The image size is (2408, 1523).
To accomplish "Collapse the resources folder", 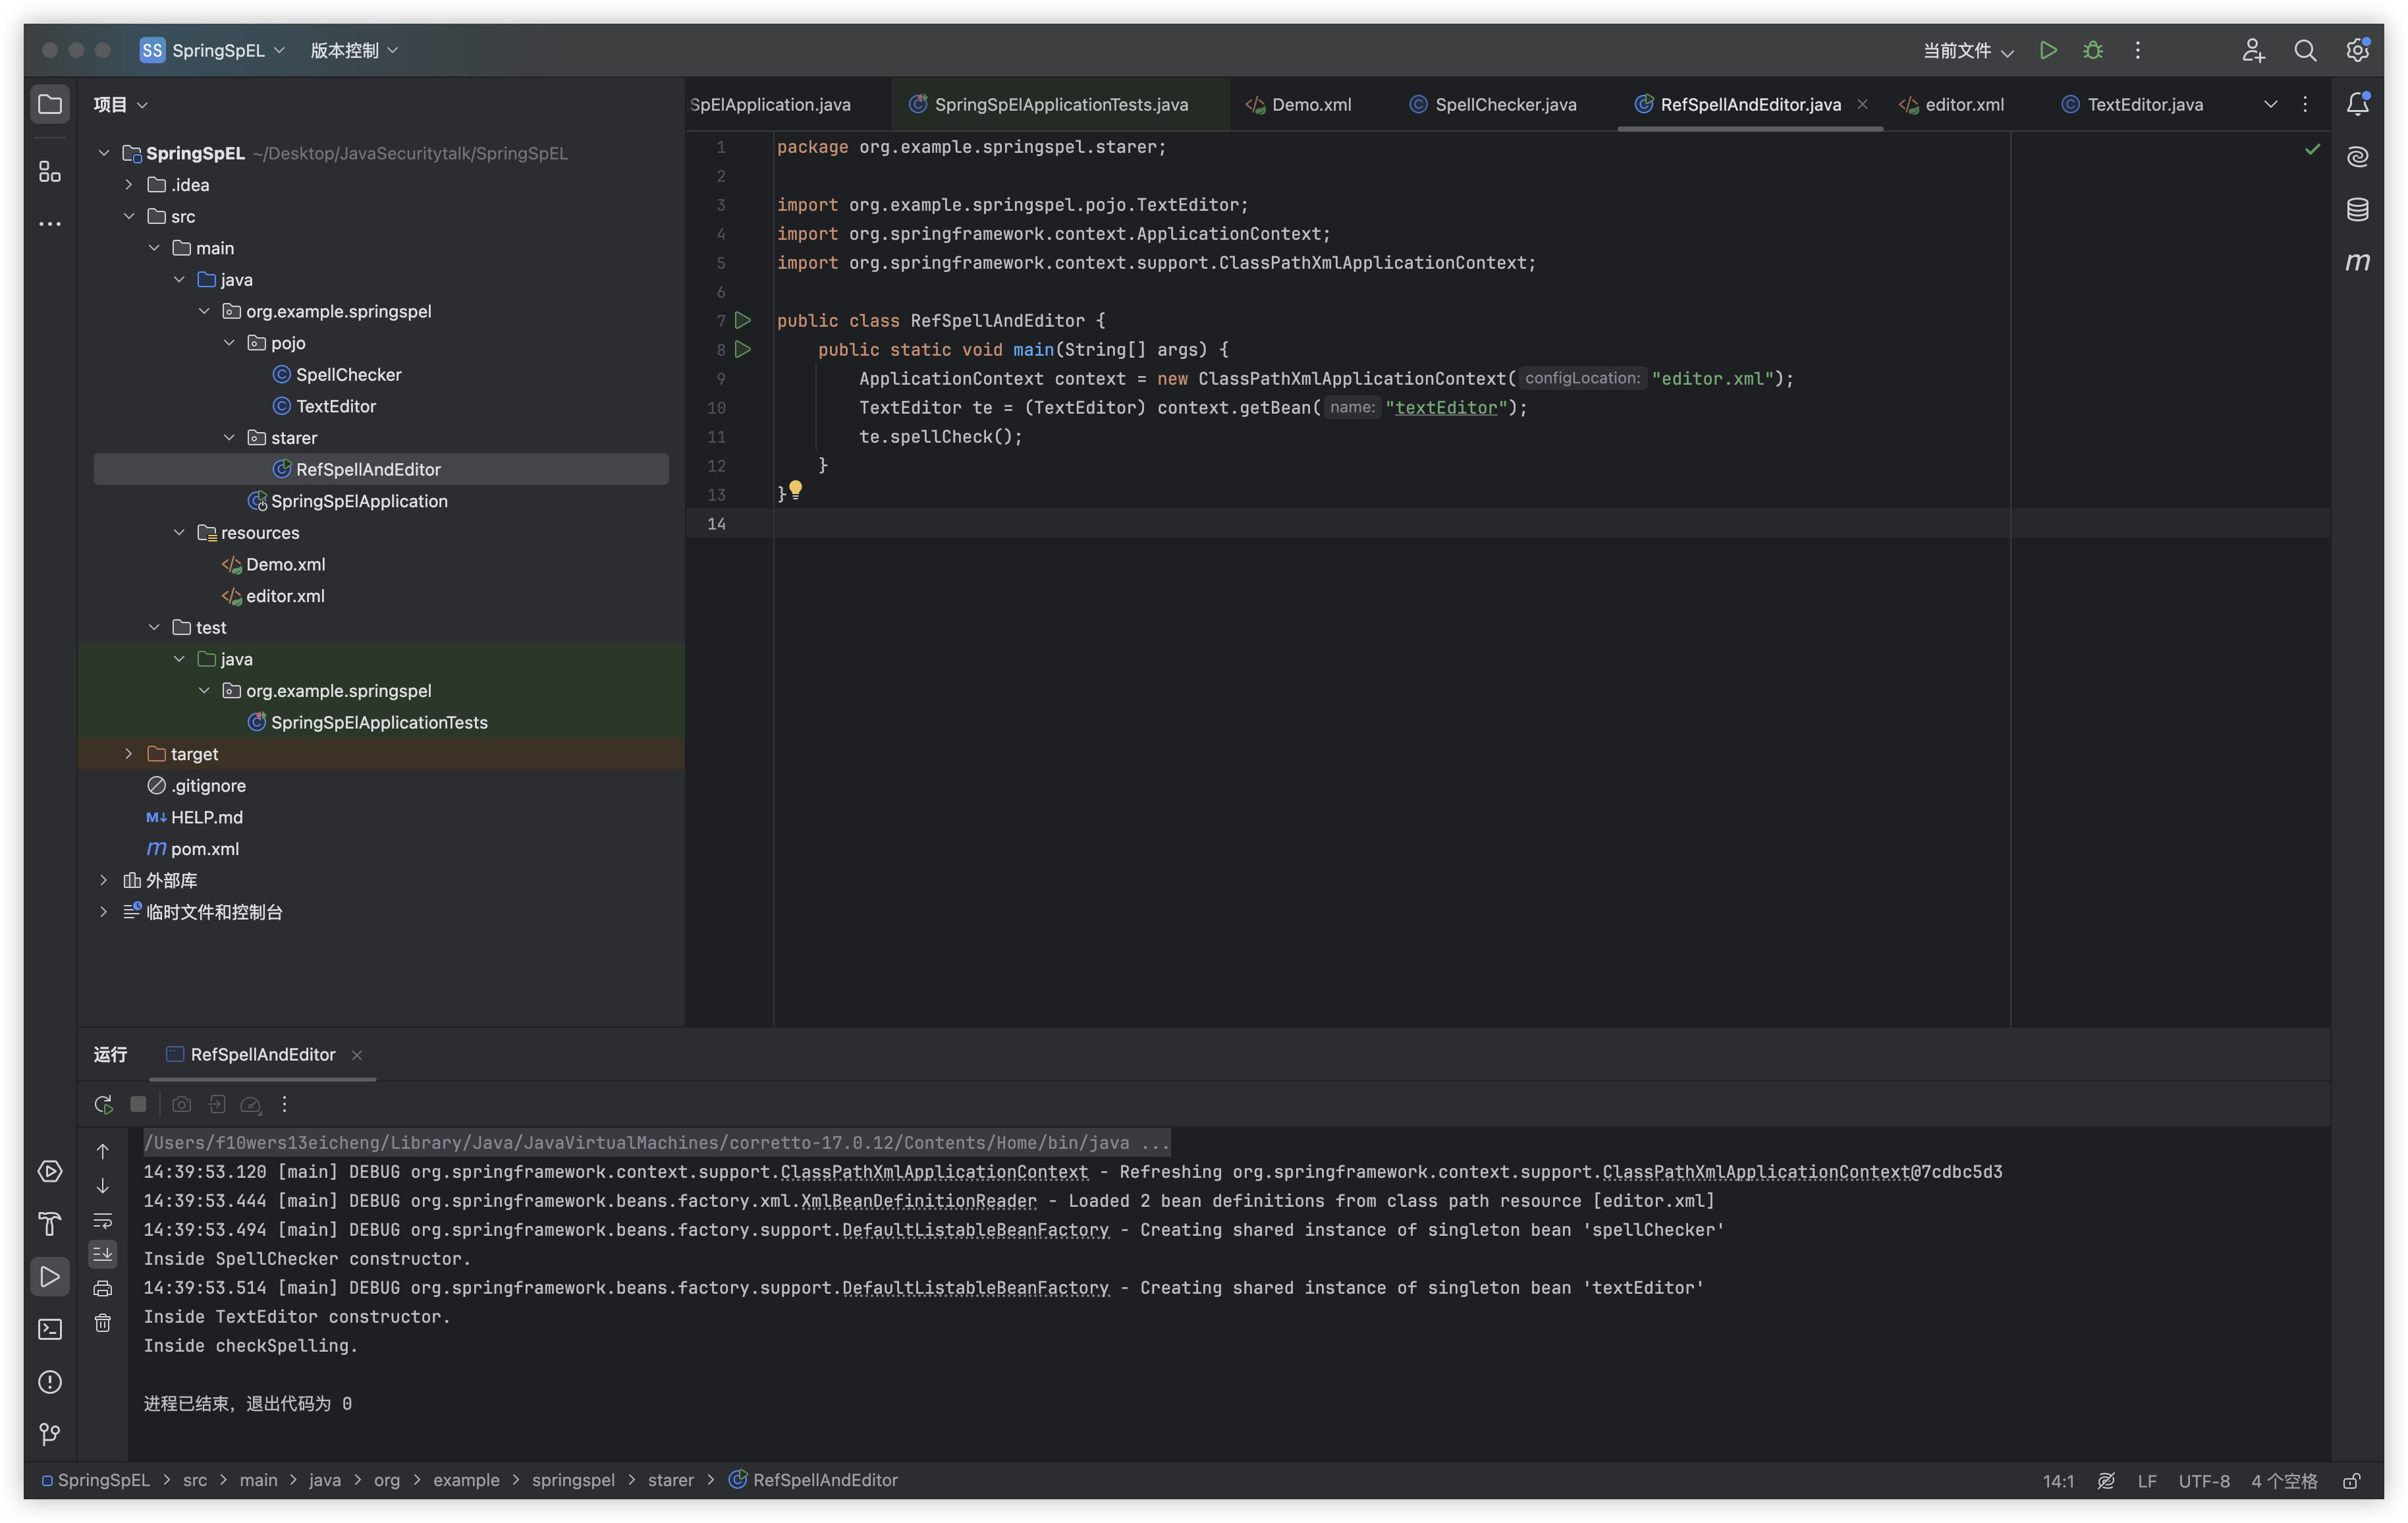I will point(179,533).
